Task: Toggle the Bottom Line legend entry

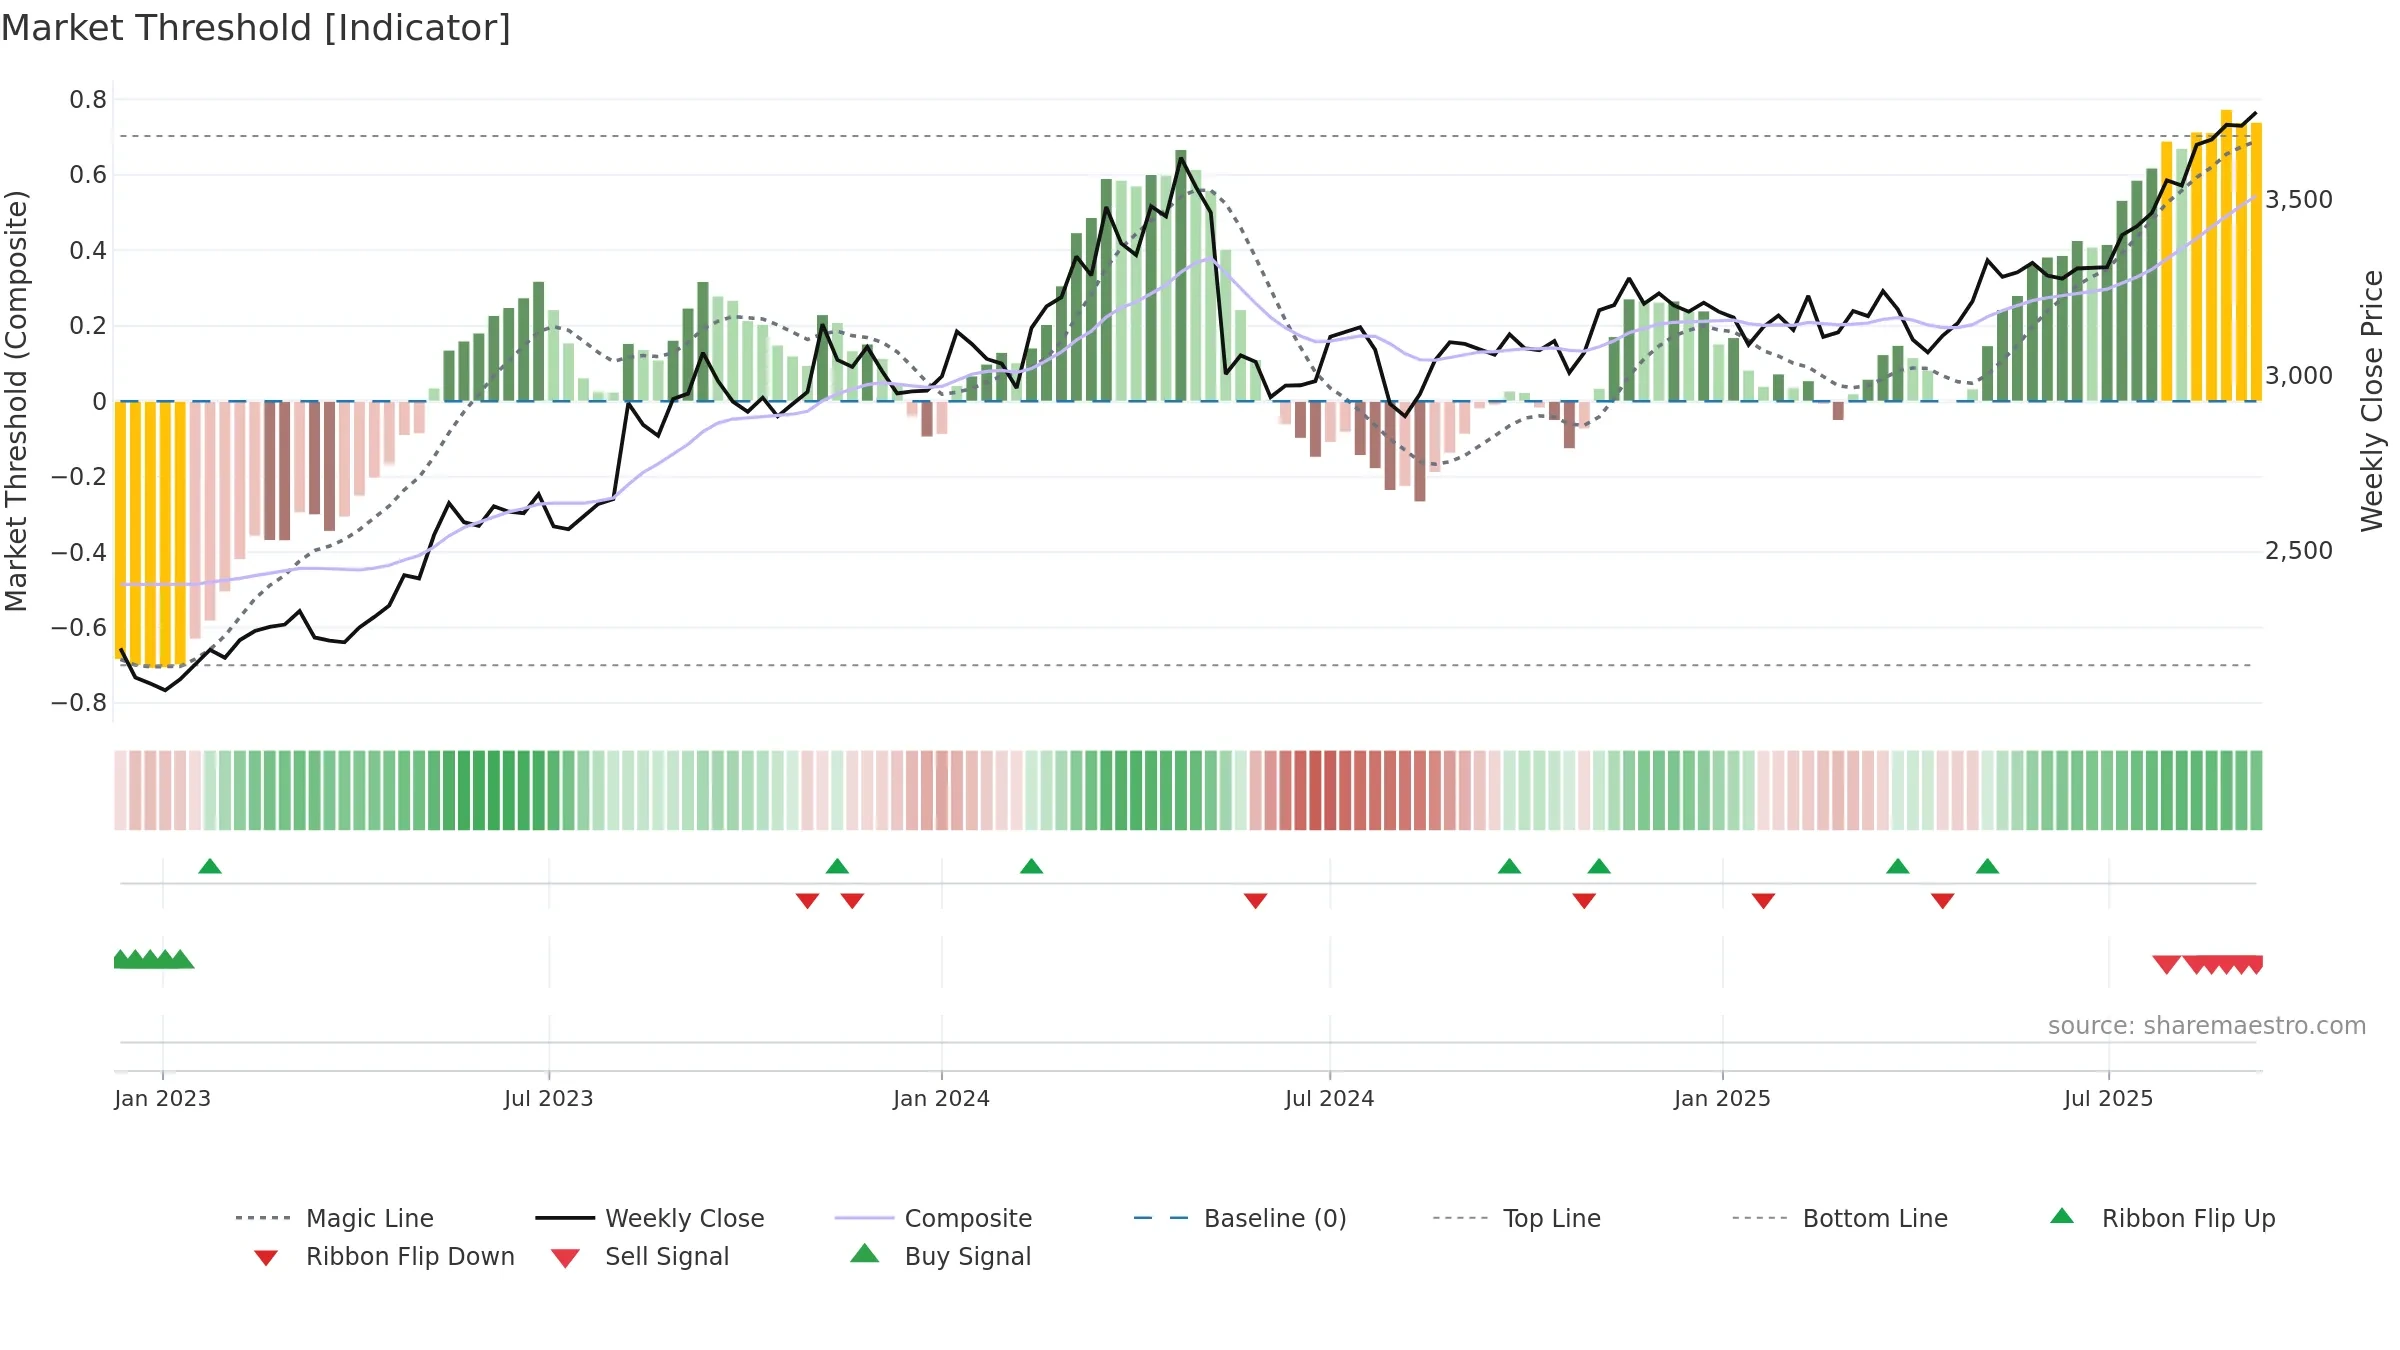Action: point(1840,1218)
